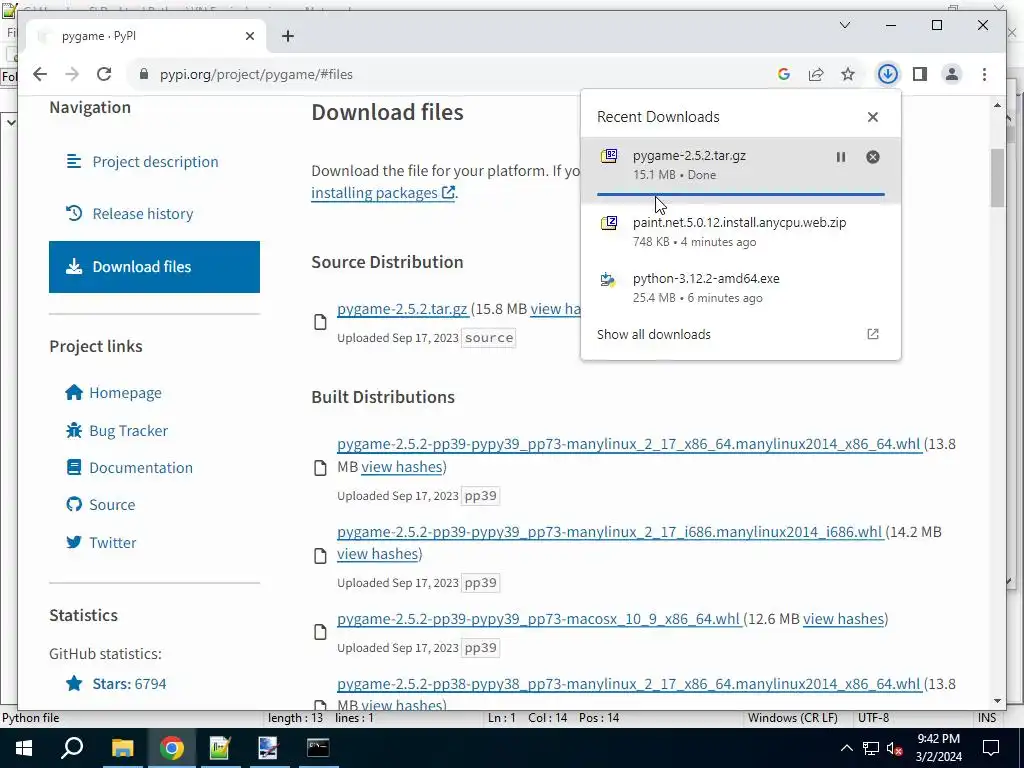Viewport: 1024px width, 768px height.
Task: Open the Chrome profile avatar
Action: (x=952, y=74)
